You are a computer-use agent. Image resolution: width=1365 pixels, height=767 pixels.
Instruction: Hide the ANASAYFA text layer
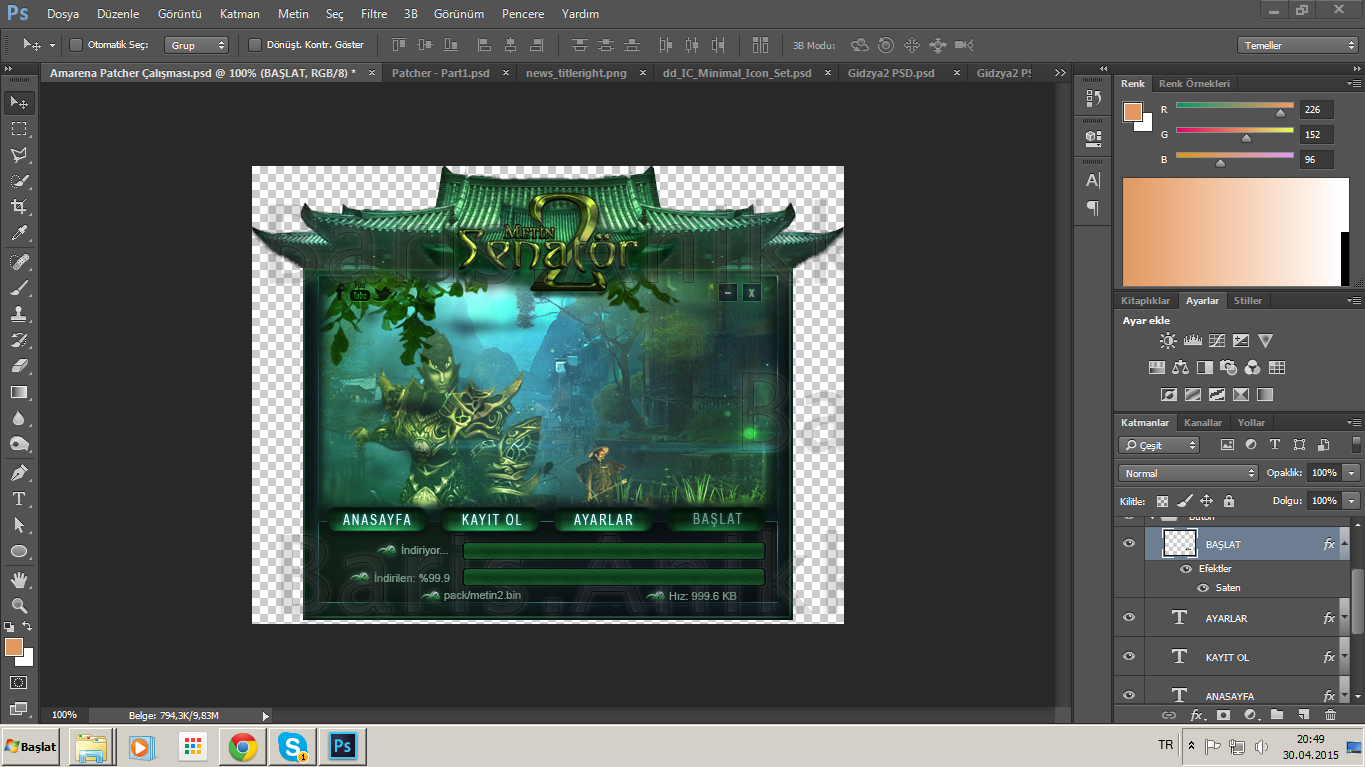click(1129, 695)
